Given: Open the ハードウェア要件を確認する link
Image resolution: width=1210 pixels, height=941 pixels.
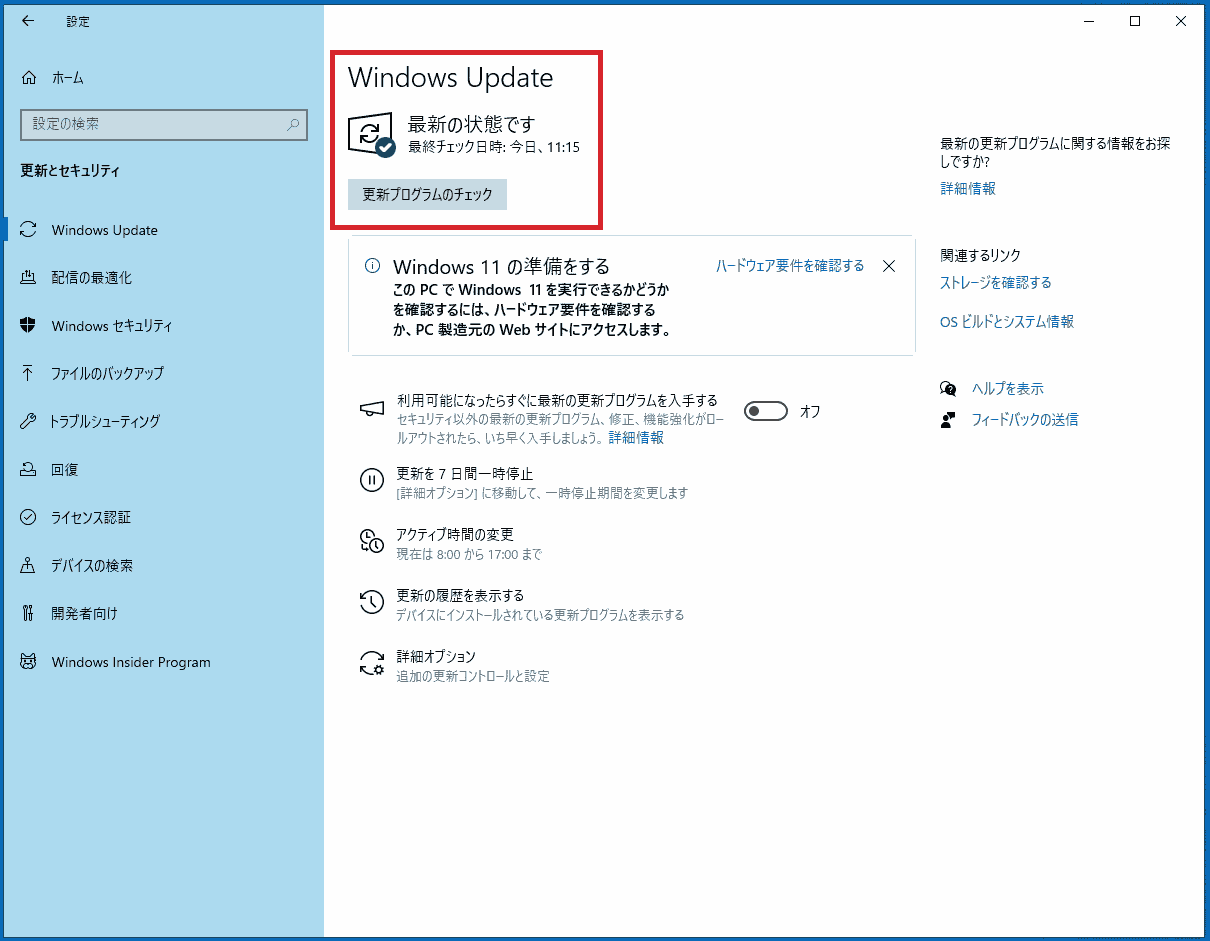Looking at the screenshot, I should [x=790, y=266].
